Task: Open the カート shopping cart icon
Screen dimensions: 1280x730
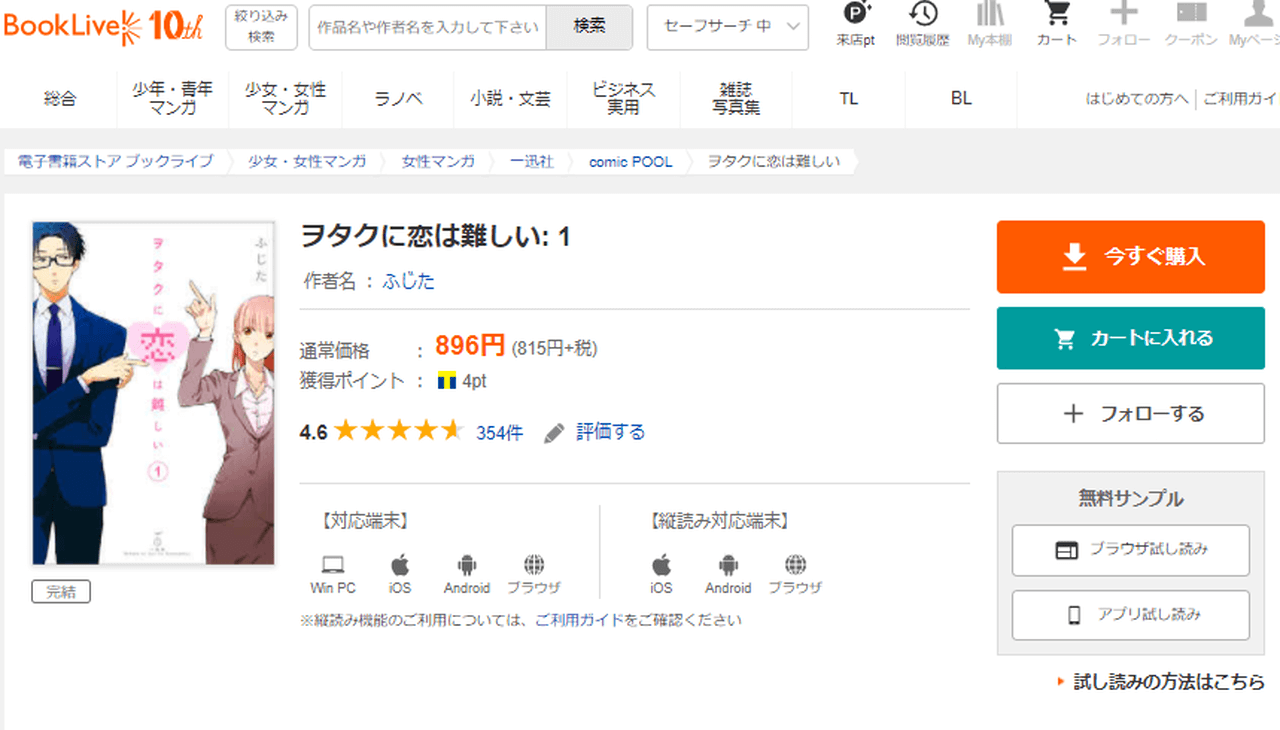Action: [1056, 15]
